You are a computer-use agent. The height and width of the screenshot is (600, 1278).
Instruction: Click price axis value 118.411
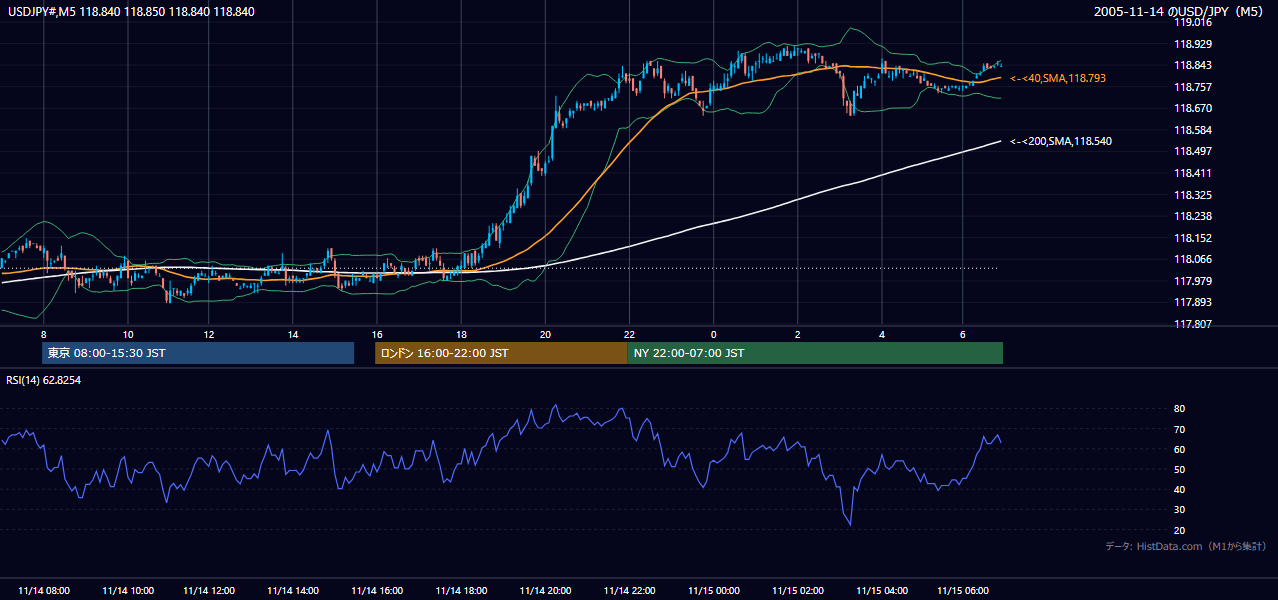[1193, 173]
